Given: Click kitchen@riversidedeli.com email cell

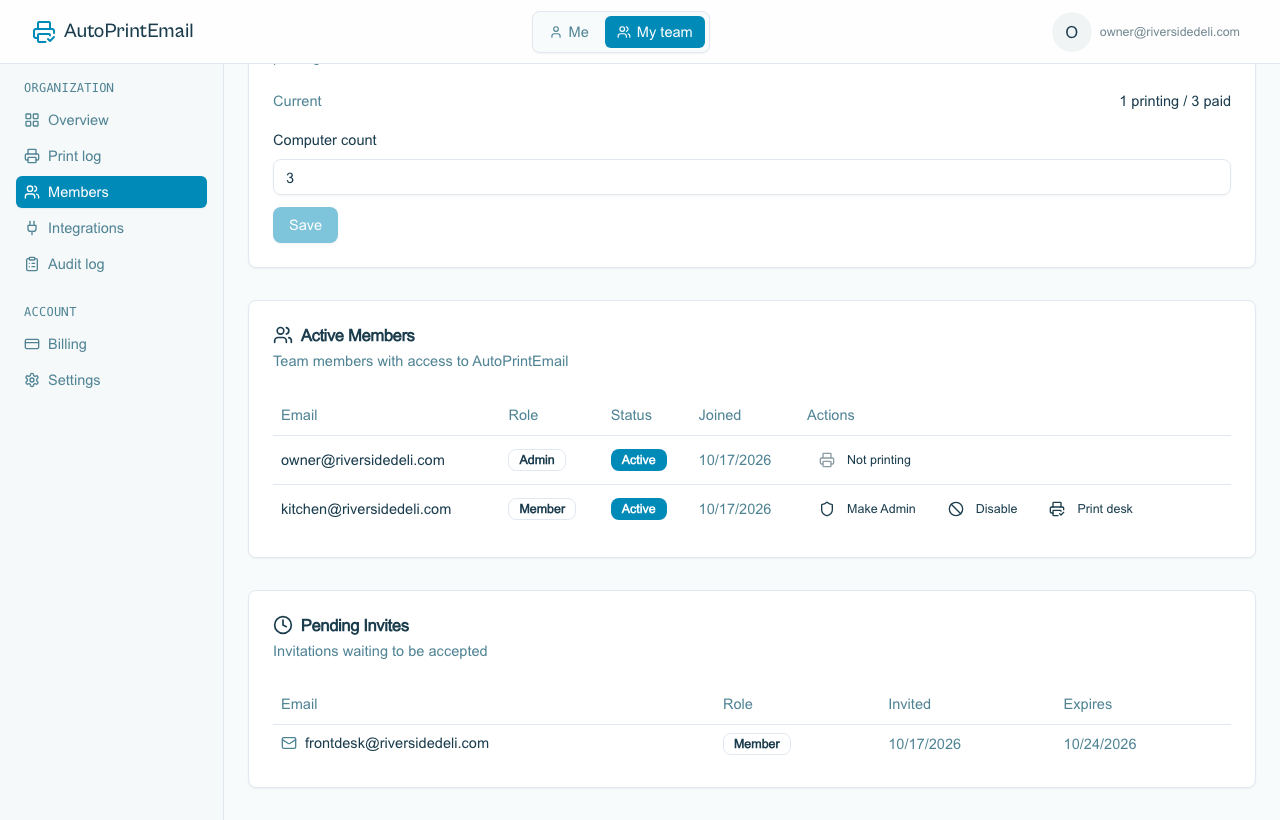Looking at the screenshot, I should (366, 509).
